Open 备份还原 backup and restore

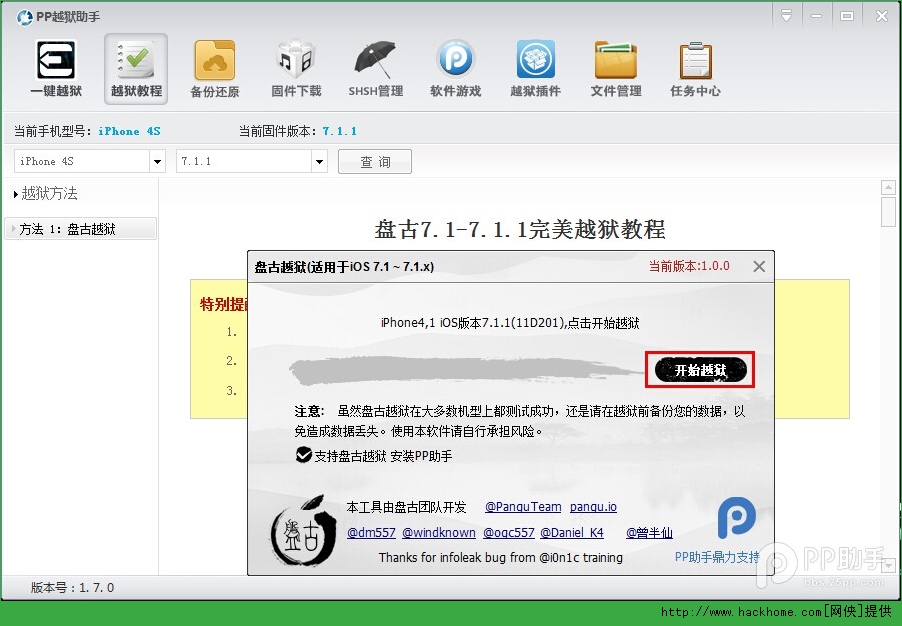tap(215, 69)
